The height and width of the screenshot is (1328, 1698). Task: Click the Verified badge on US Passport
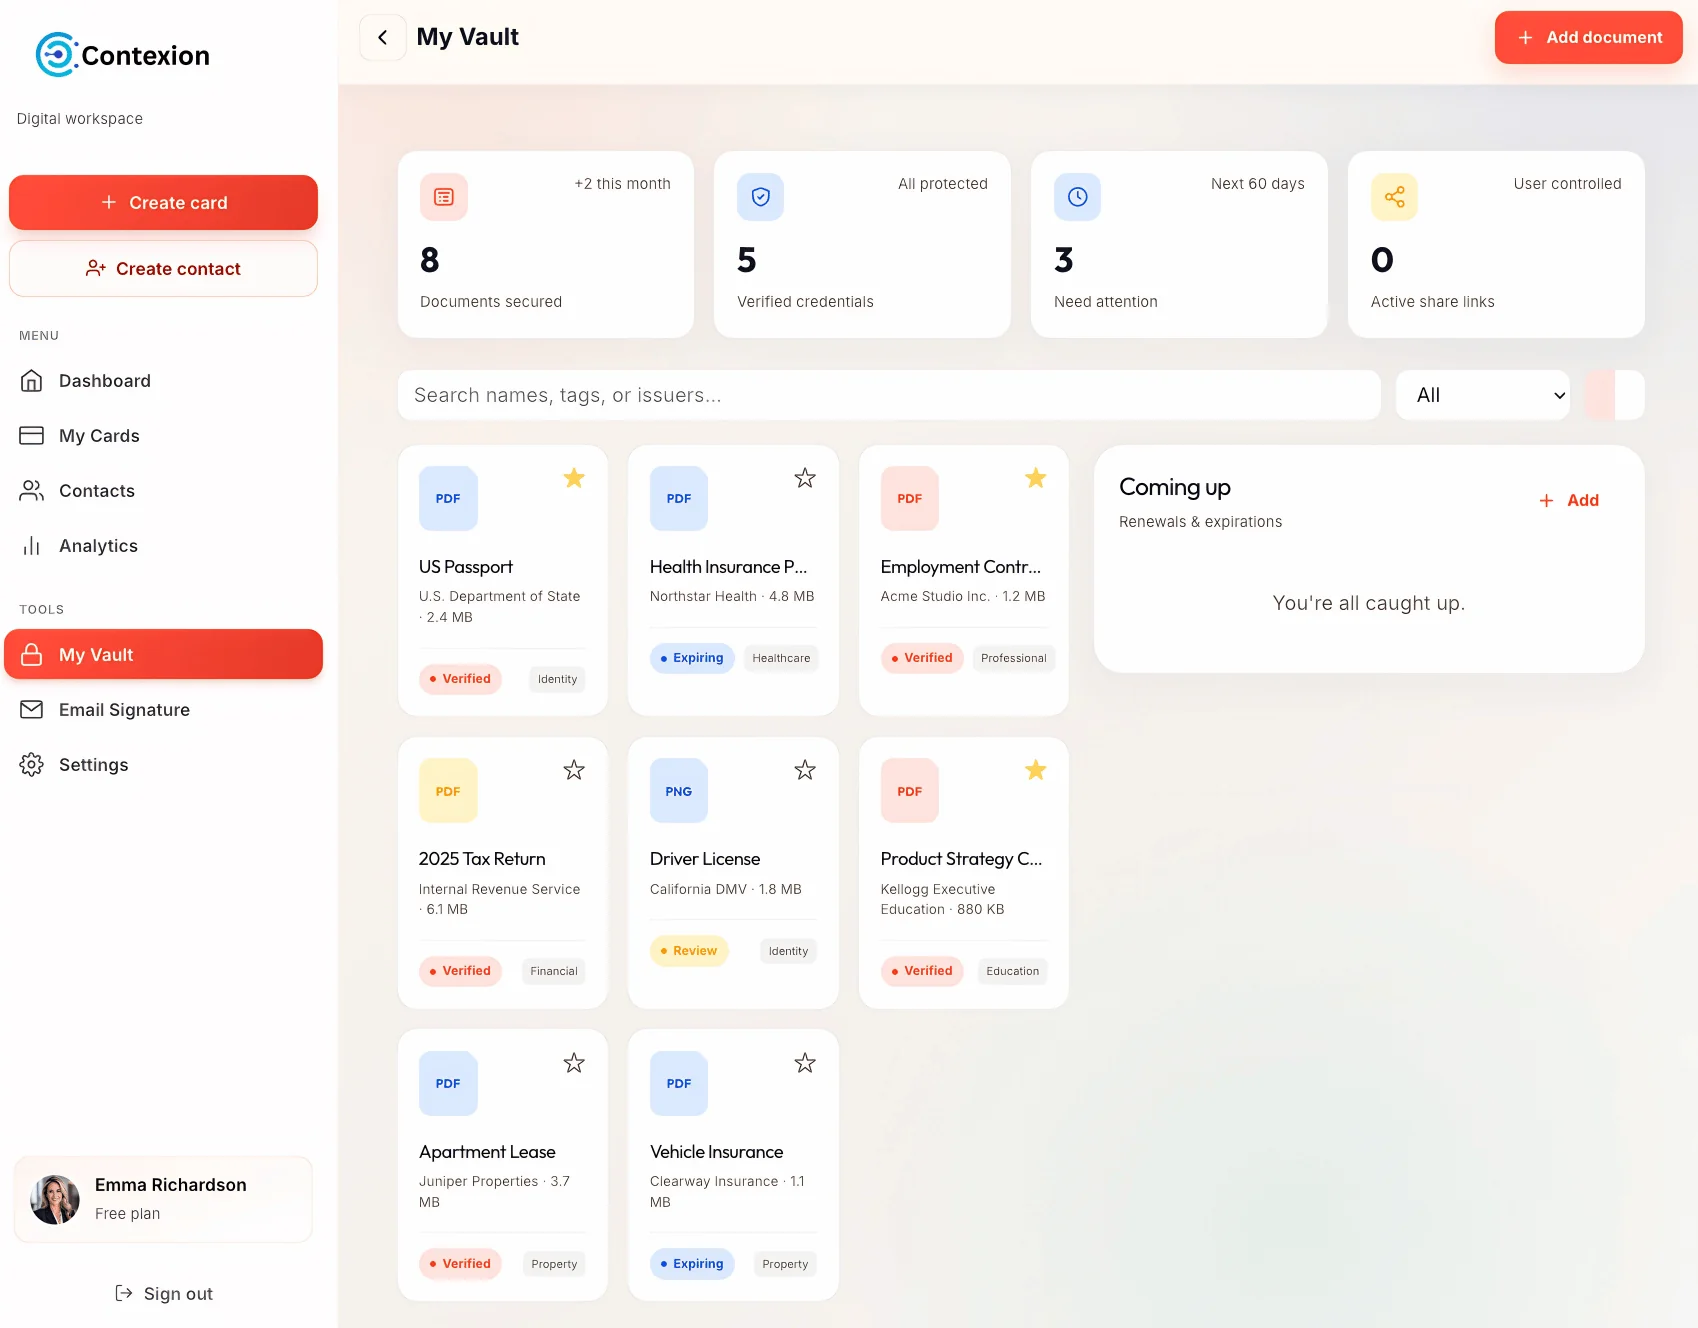(460, 679)
